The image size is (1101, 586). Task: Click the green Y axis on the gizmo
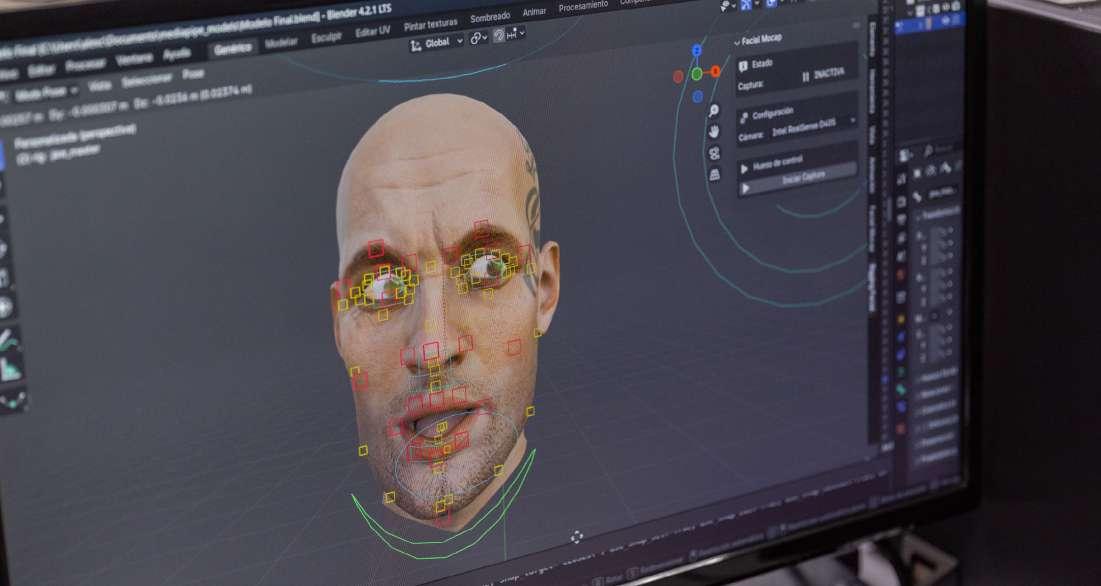[x=697, y=74]
